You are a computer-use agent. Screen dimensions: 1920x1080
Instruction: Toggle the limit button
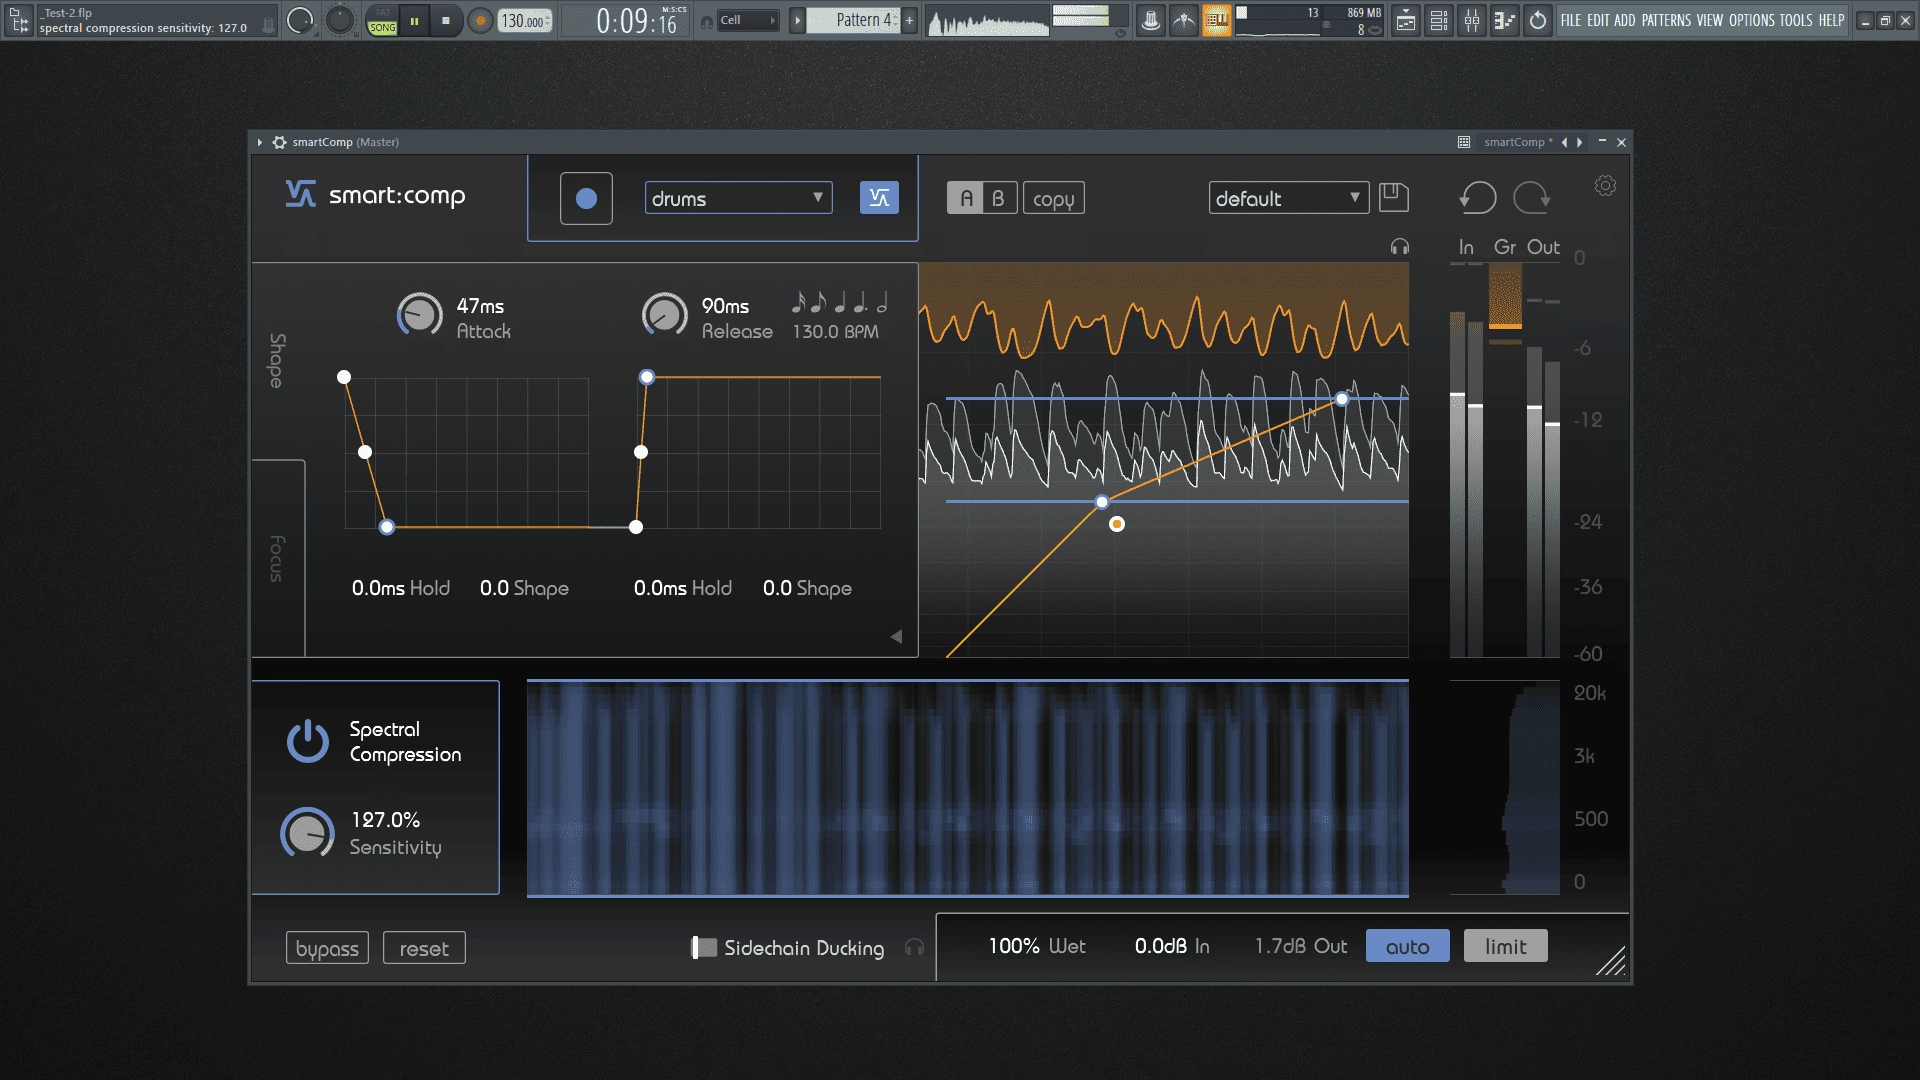(1505, 946)
